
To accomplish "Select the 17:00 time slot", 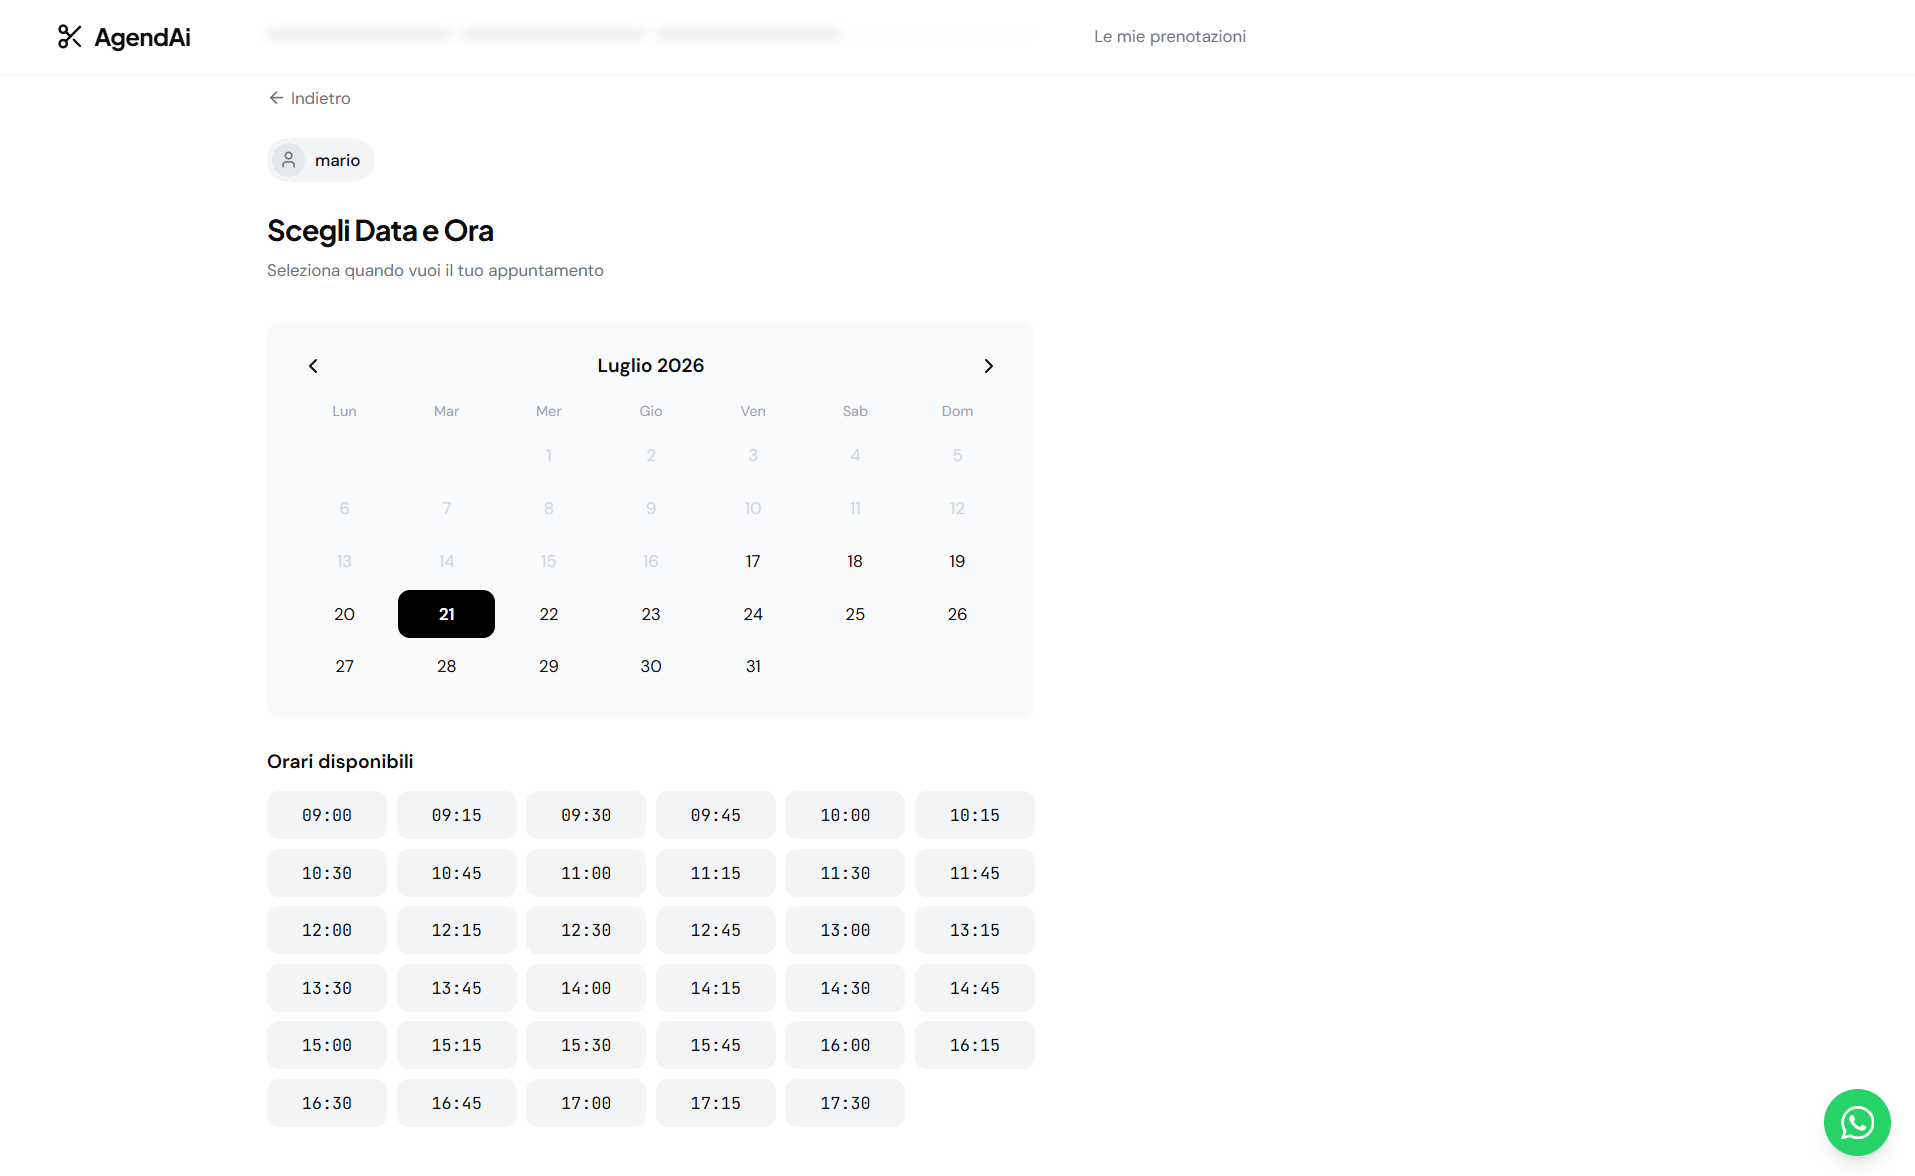I will tap(586, 1103).
